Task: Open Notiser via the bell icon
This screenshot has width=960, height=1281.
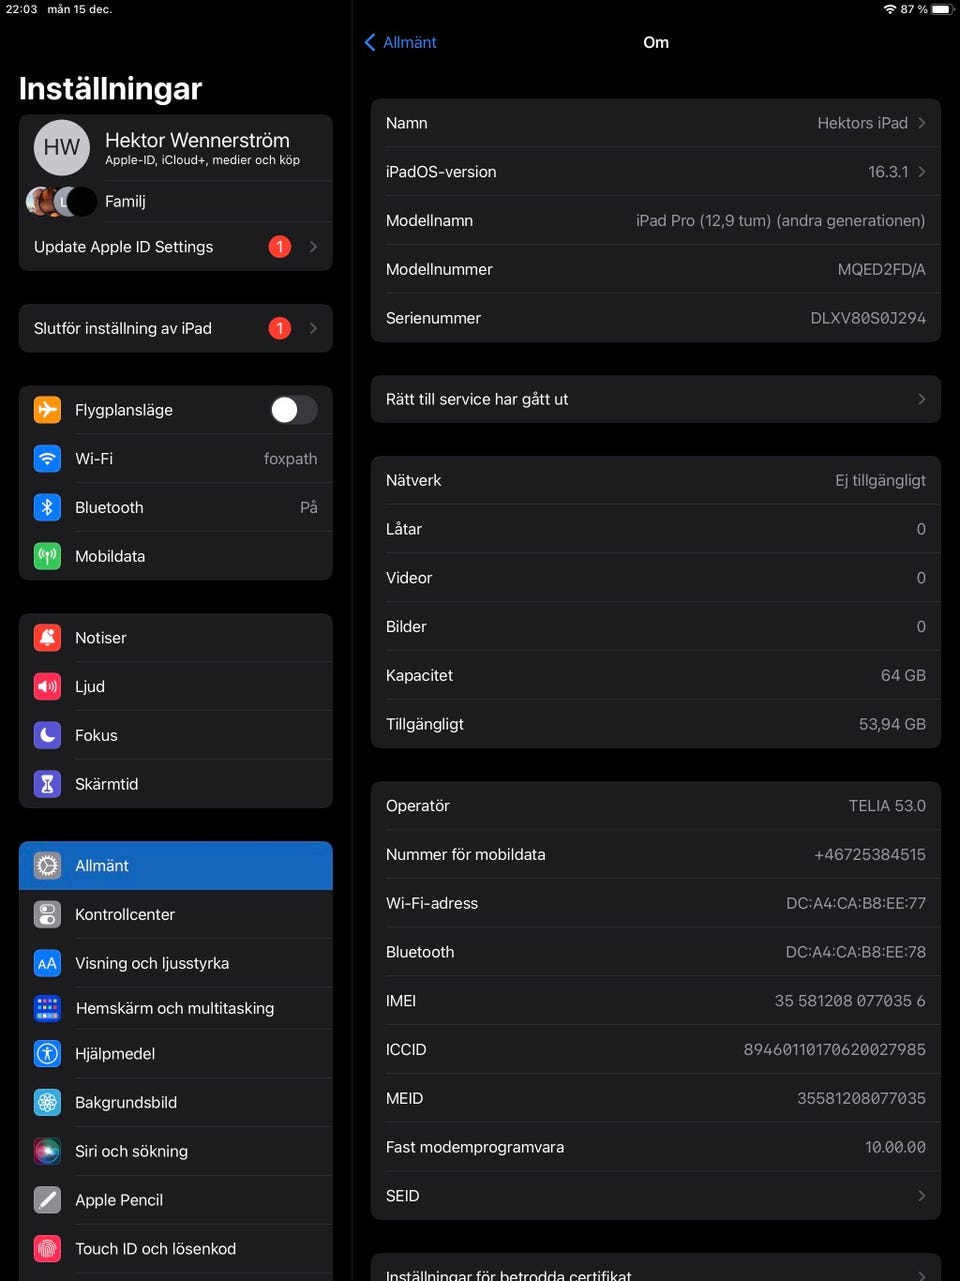Action: (x=47, y=638)
